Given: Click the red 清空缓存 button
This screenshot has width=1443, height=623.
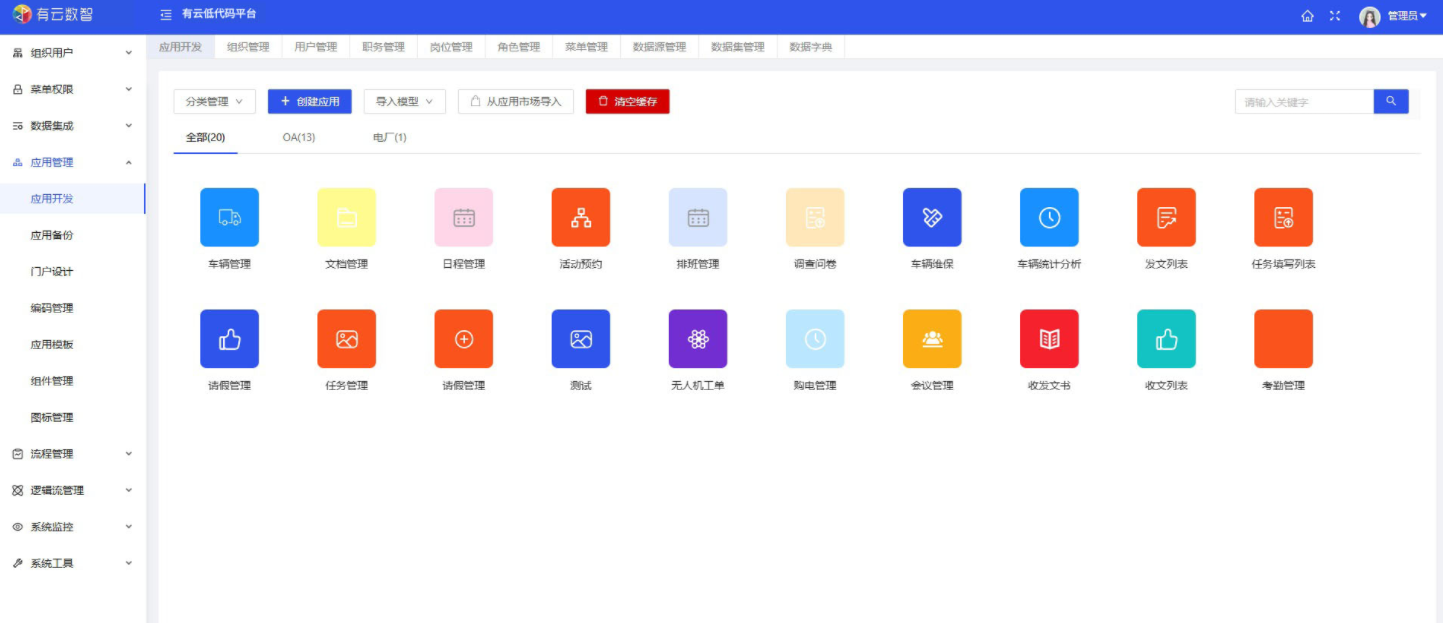Looking at the screenshot, I should [x=627, y=102].
